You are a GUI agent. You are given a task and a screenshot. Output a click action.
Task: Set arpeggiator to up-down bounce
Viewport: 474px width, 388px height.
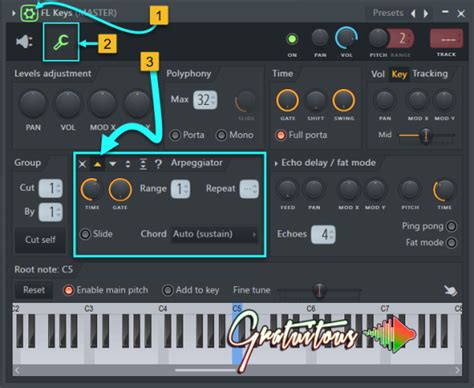[128, 164]
